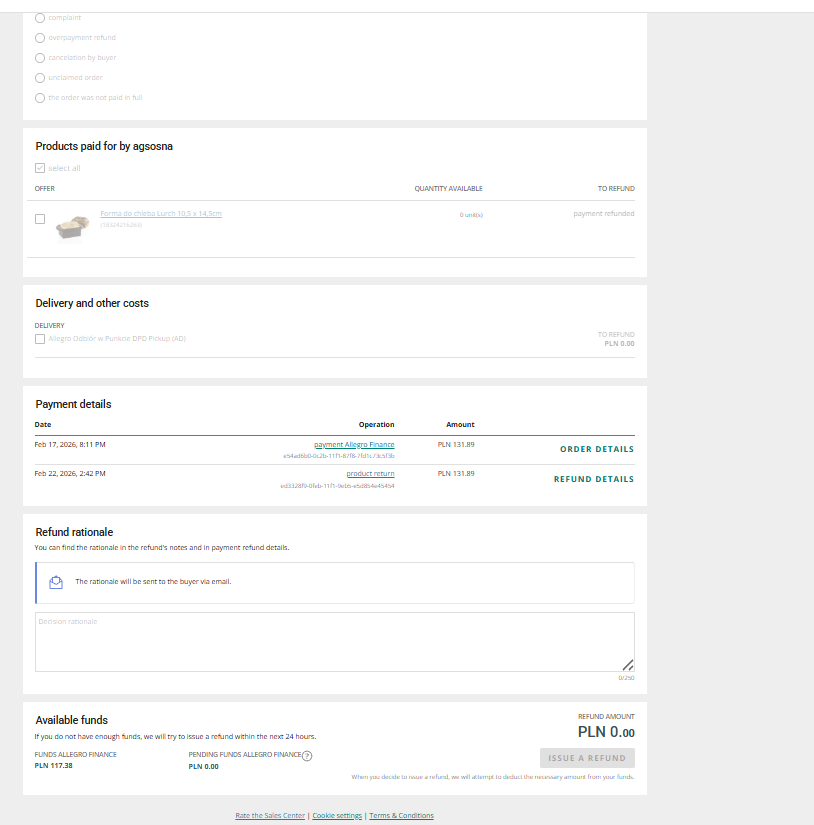Open the bread form product thumbnail
Screen dimensions: 814x825
(x=71, y=226)
